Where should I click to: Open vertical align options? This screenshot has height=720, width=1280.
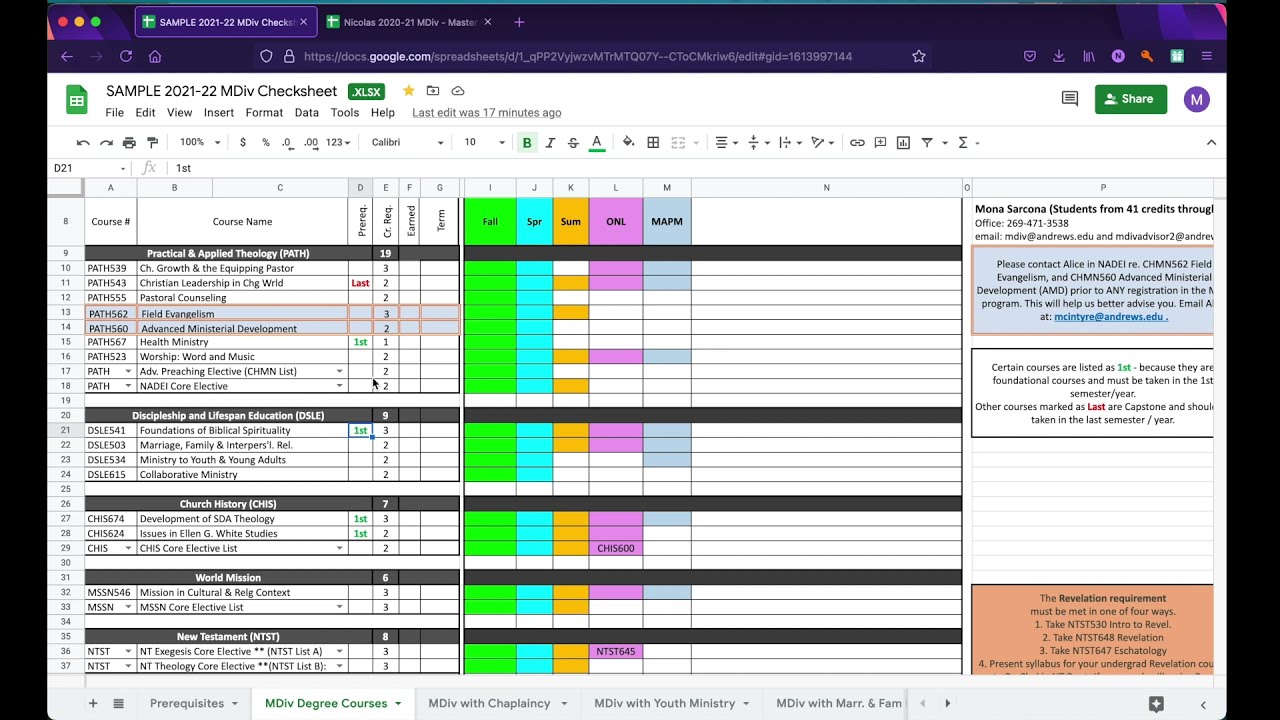click(x=758, y=143)
